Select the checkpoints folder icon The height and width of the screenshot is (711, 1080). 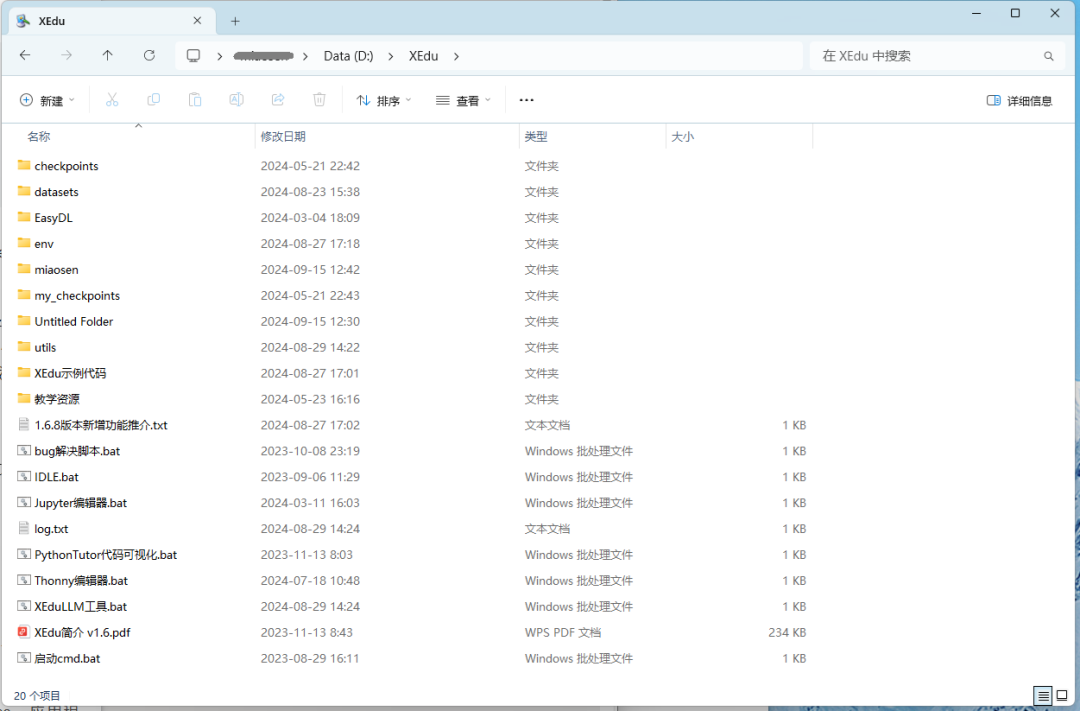point(24,165)
